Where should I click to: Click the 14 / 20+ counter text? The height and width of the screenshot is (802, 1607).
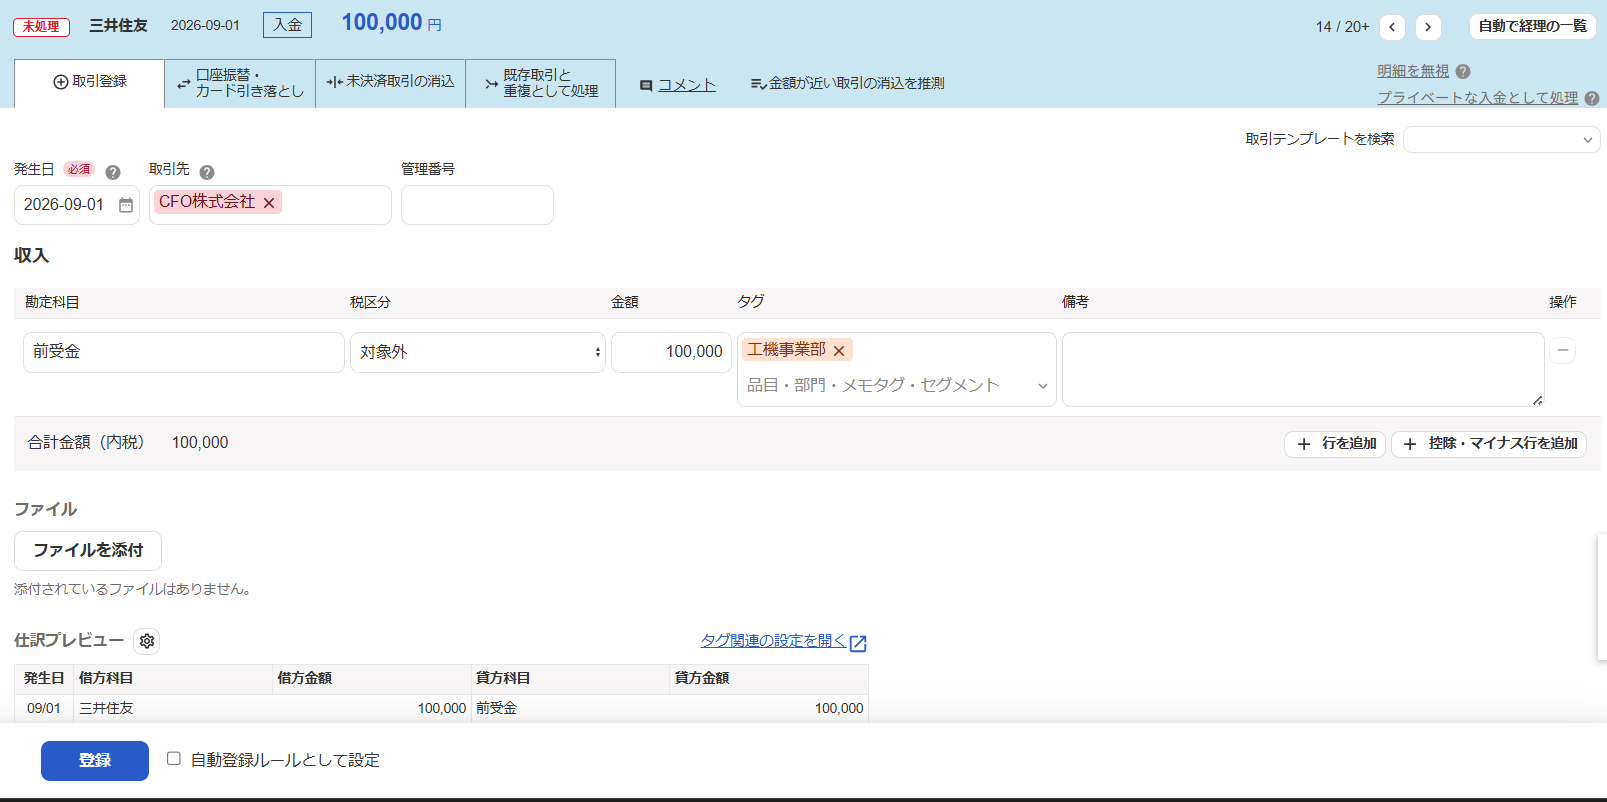pos(1342,27)
